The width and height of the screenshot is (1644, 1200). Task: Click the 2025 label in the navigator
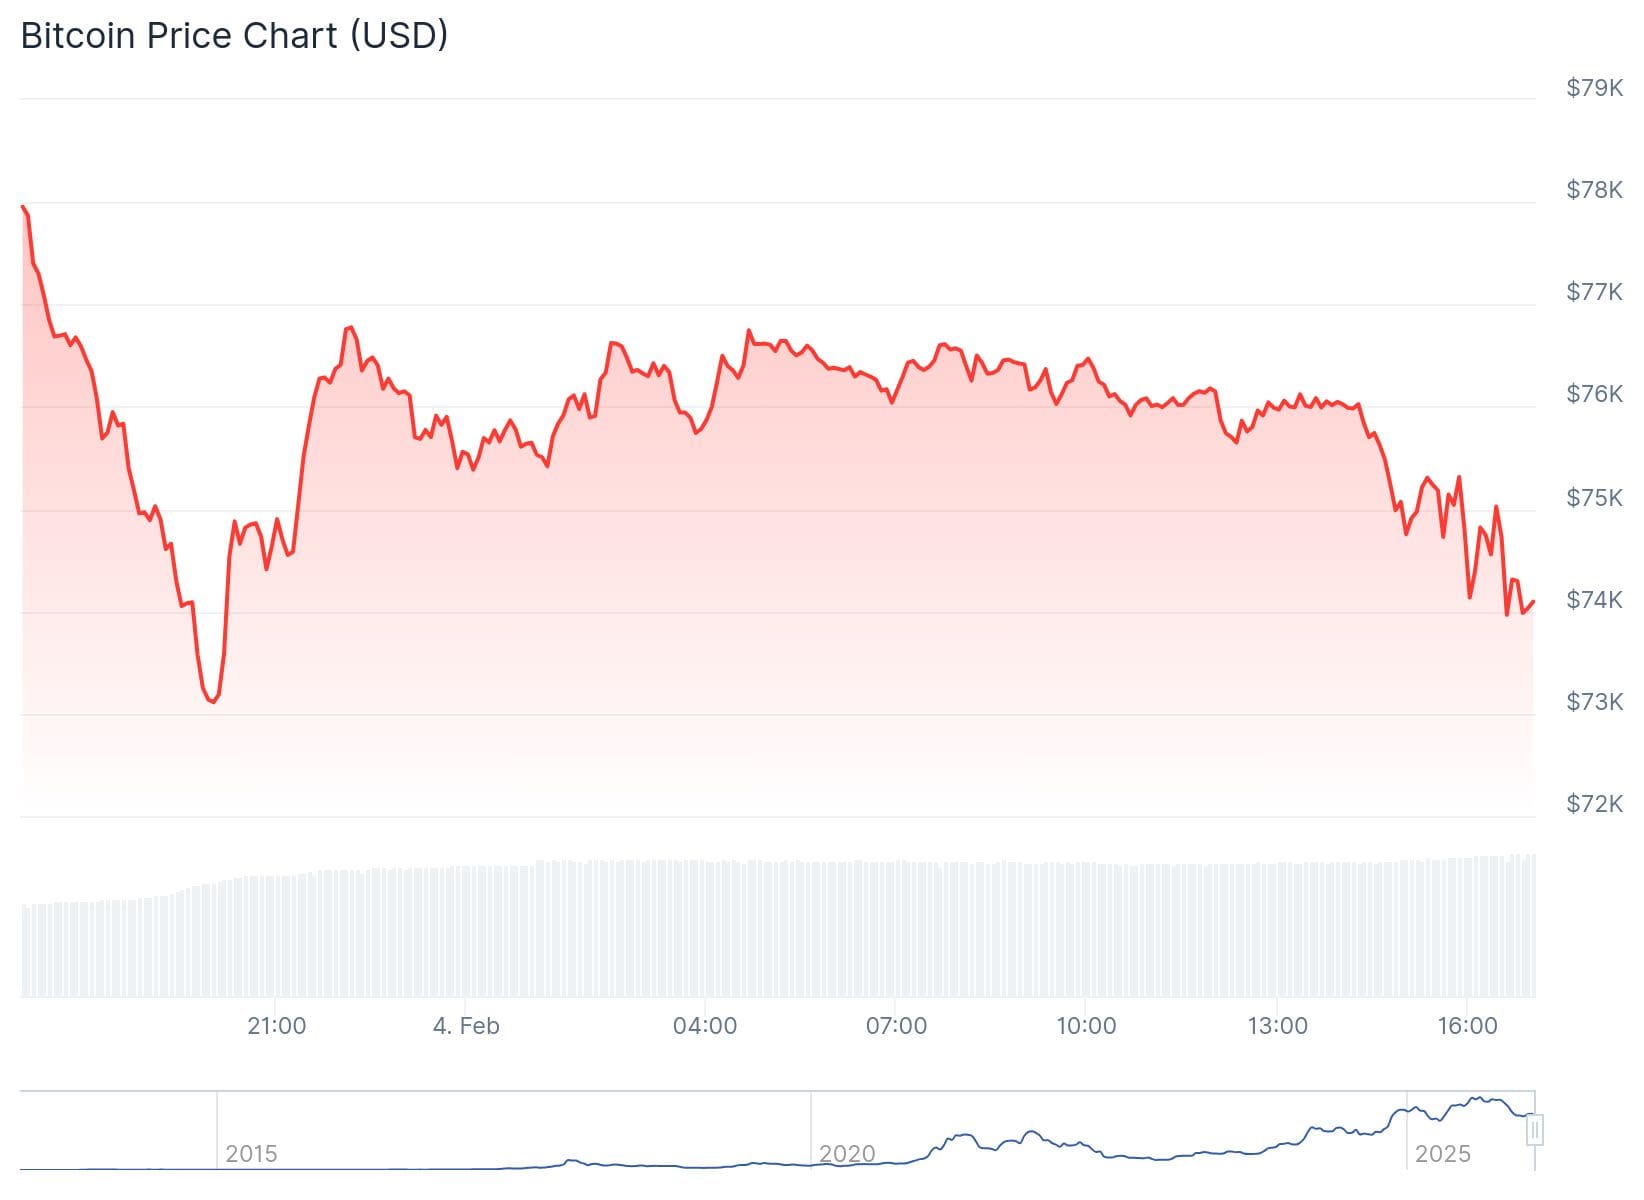coord(1442,1154)
